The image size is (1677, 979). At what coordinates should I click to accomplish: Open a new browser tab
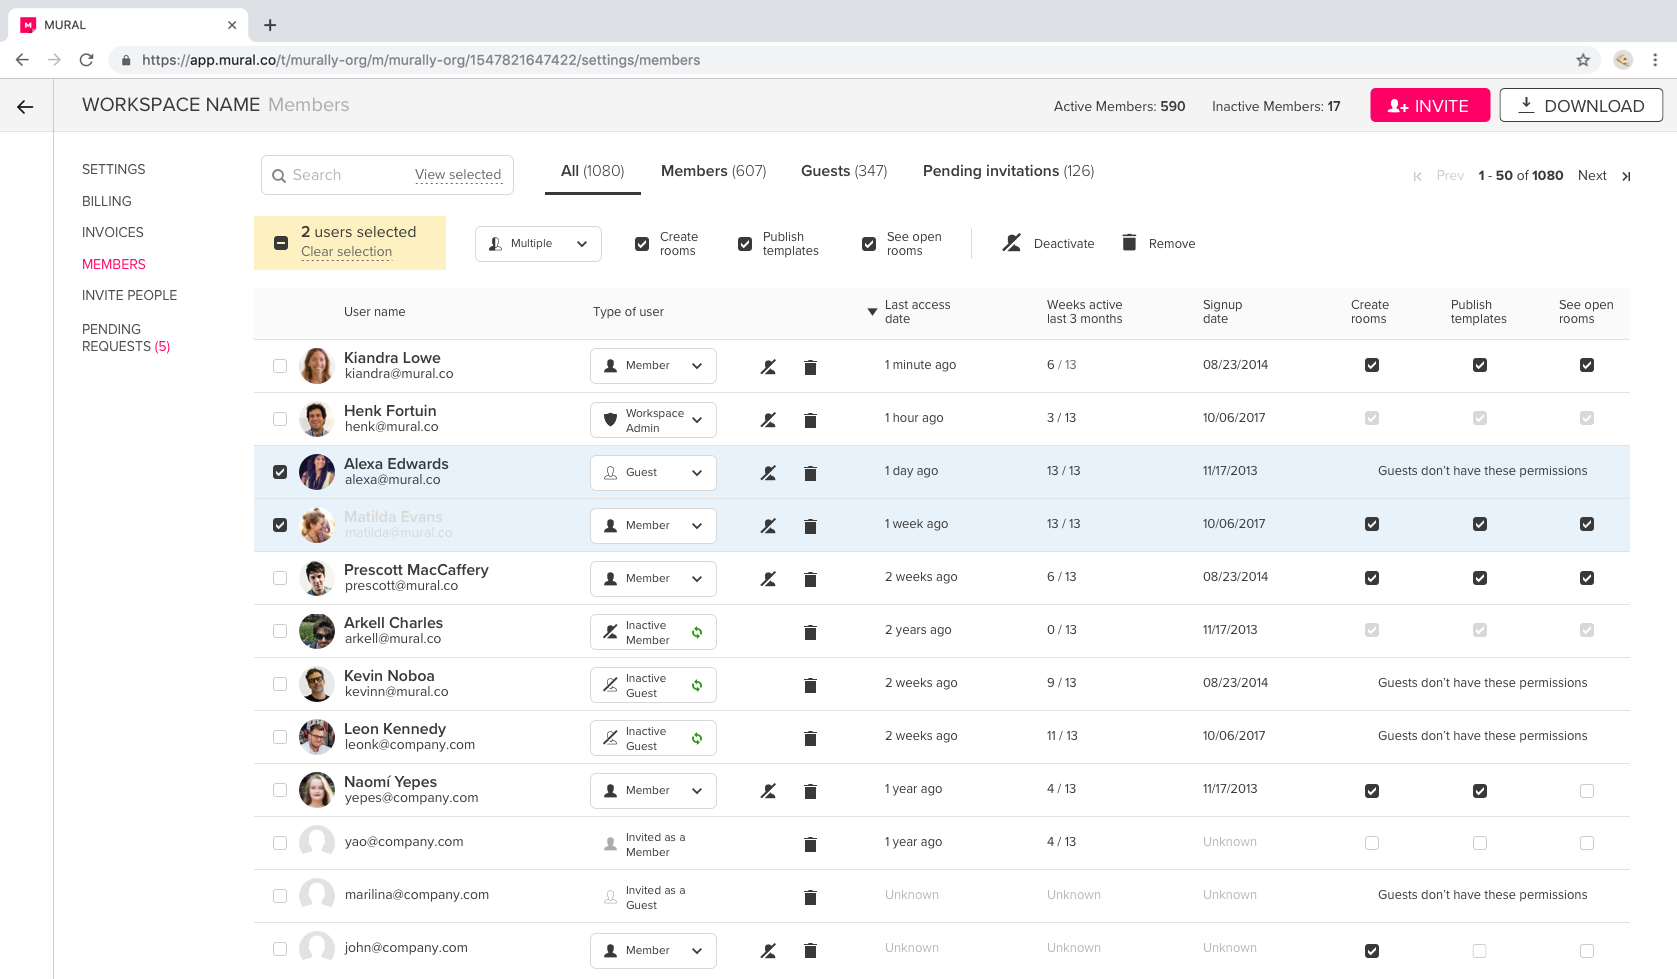coord(270,25)
